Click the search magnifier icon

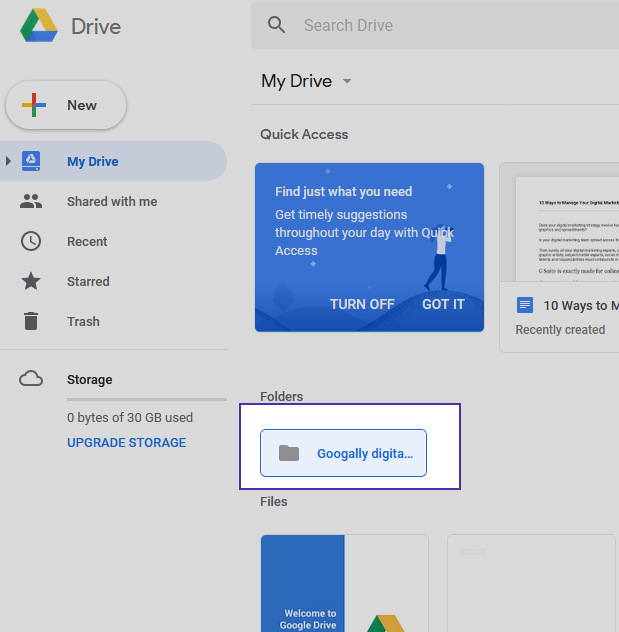coord(276,25)
